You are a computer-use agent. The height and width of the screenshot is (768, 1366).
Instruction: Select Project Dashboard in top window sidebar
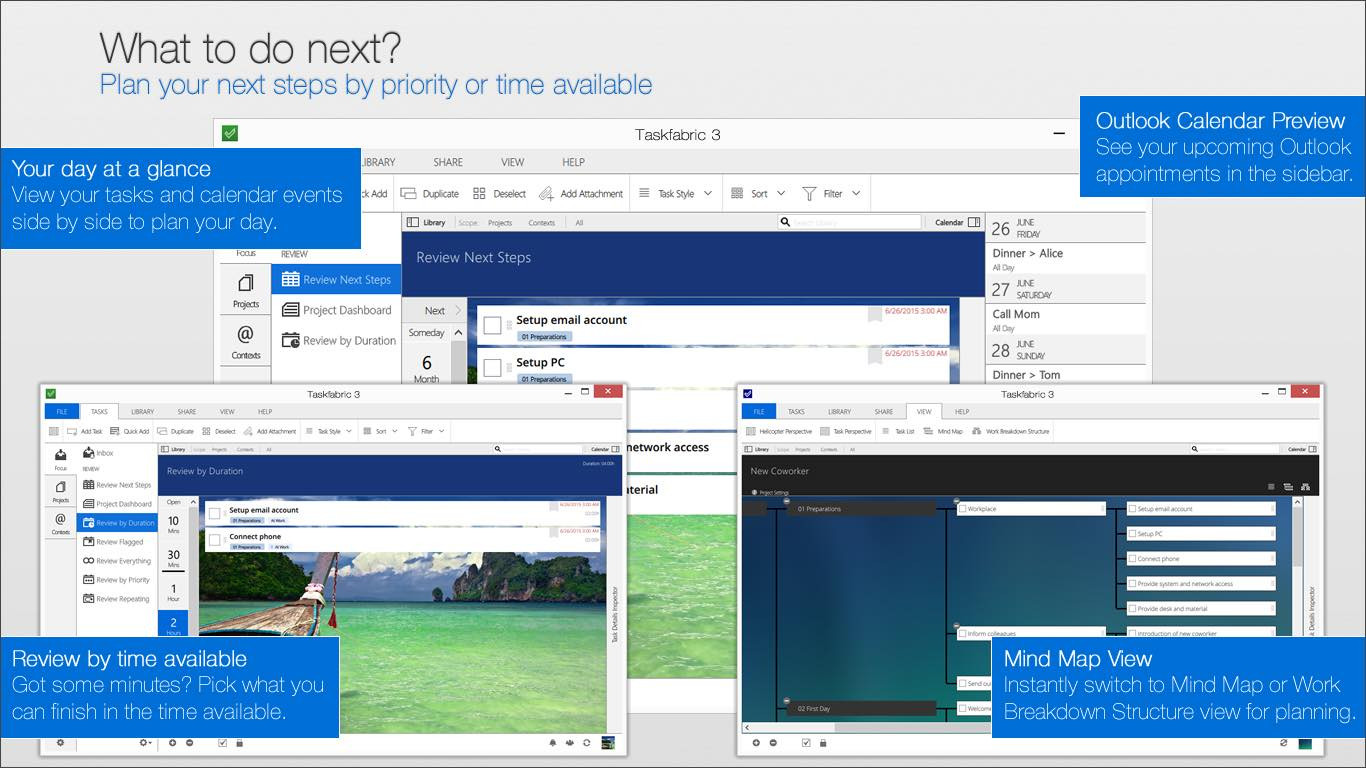click(x=336, y=310)
